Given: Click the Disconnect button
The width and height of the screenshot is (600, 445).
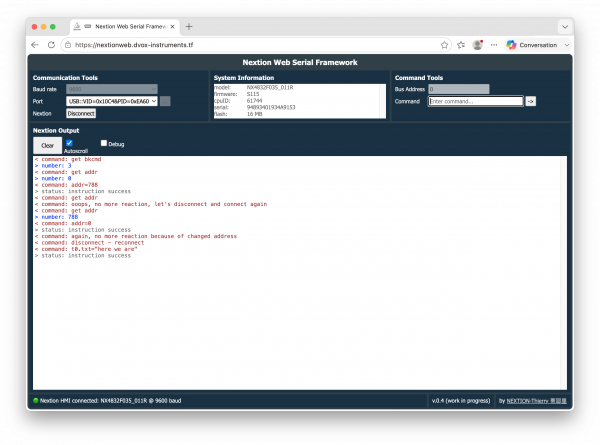Looking at the screenshot, I should [x=81, y=114].
